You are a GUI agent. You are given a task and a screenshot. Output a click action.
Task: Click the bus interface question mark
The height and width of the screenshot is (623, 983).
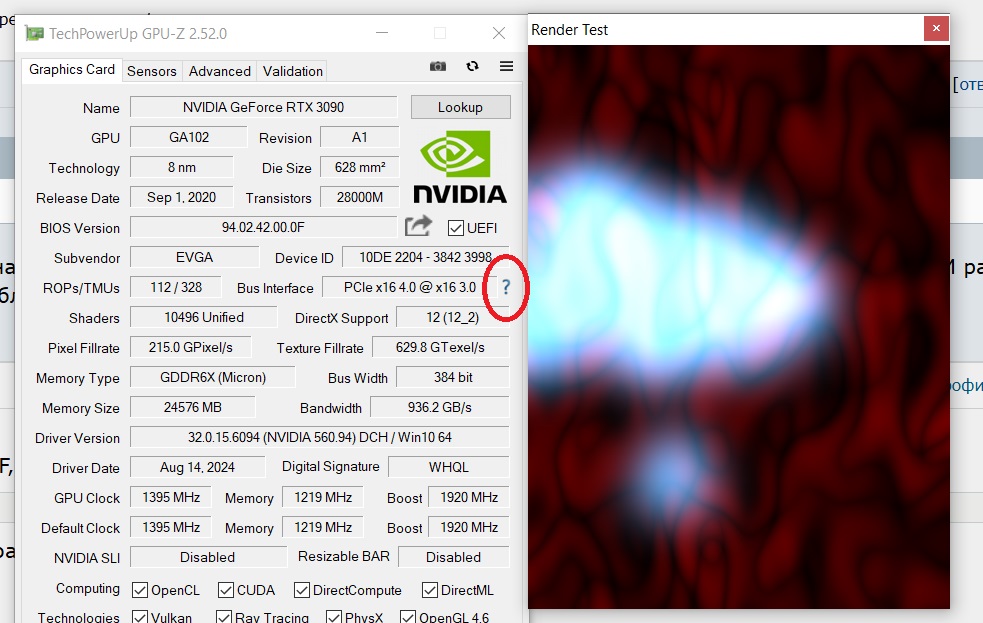(506, 288)
